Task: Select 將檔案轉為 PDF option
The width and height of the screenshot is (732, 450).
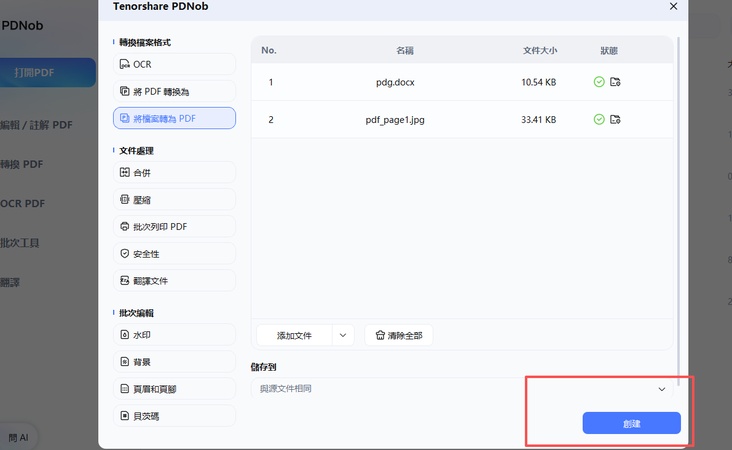Action: pyautogui.click(x=174, y=118)
